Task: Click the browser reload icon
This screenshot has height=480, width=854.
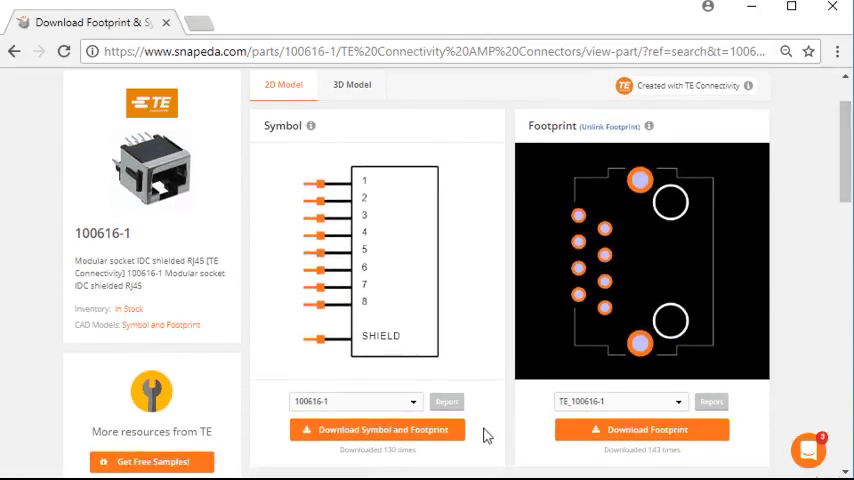Action: 64,51
